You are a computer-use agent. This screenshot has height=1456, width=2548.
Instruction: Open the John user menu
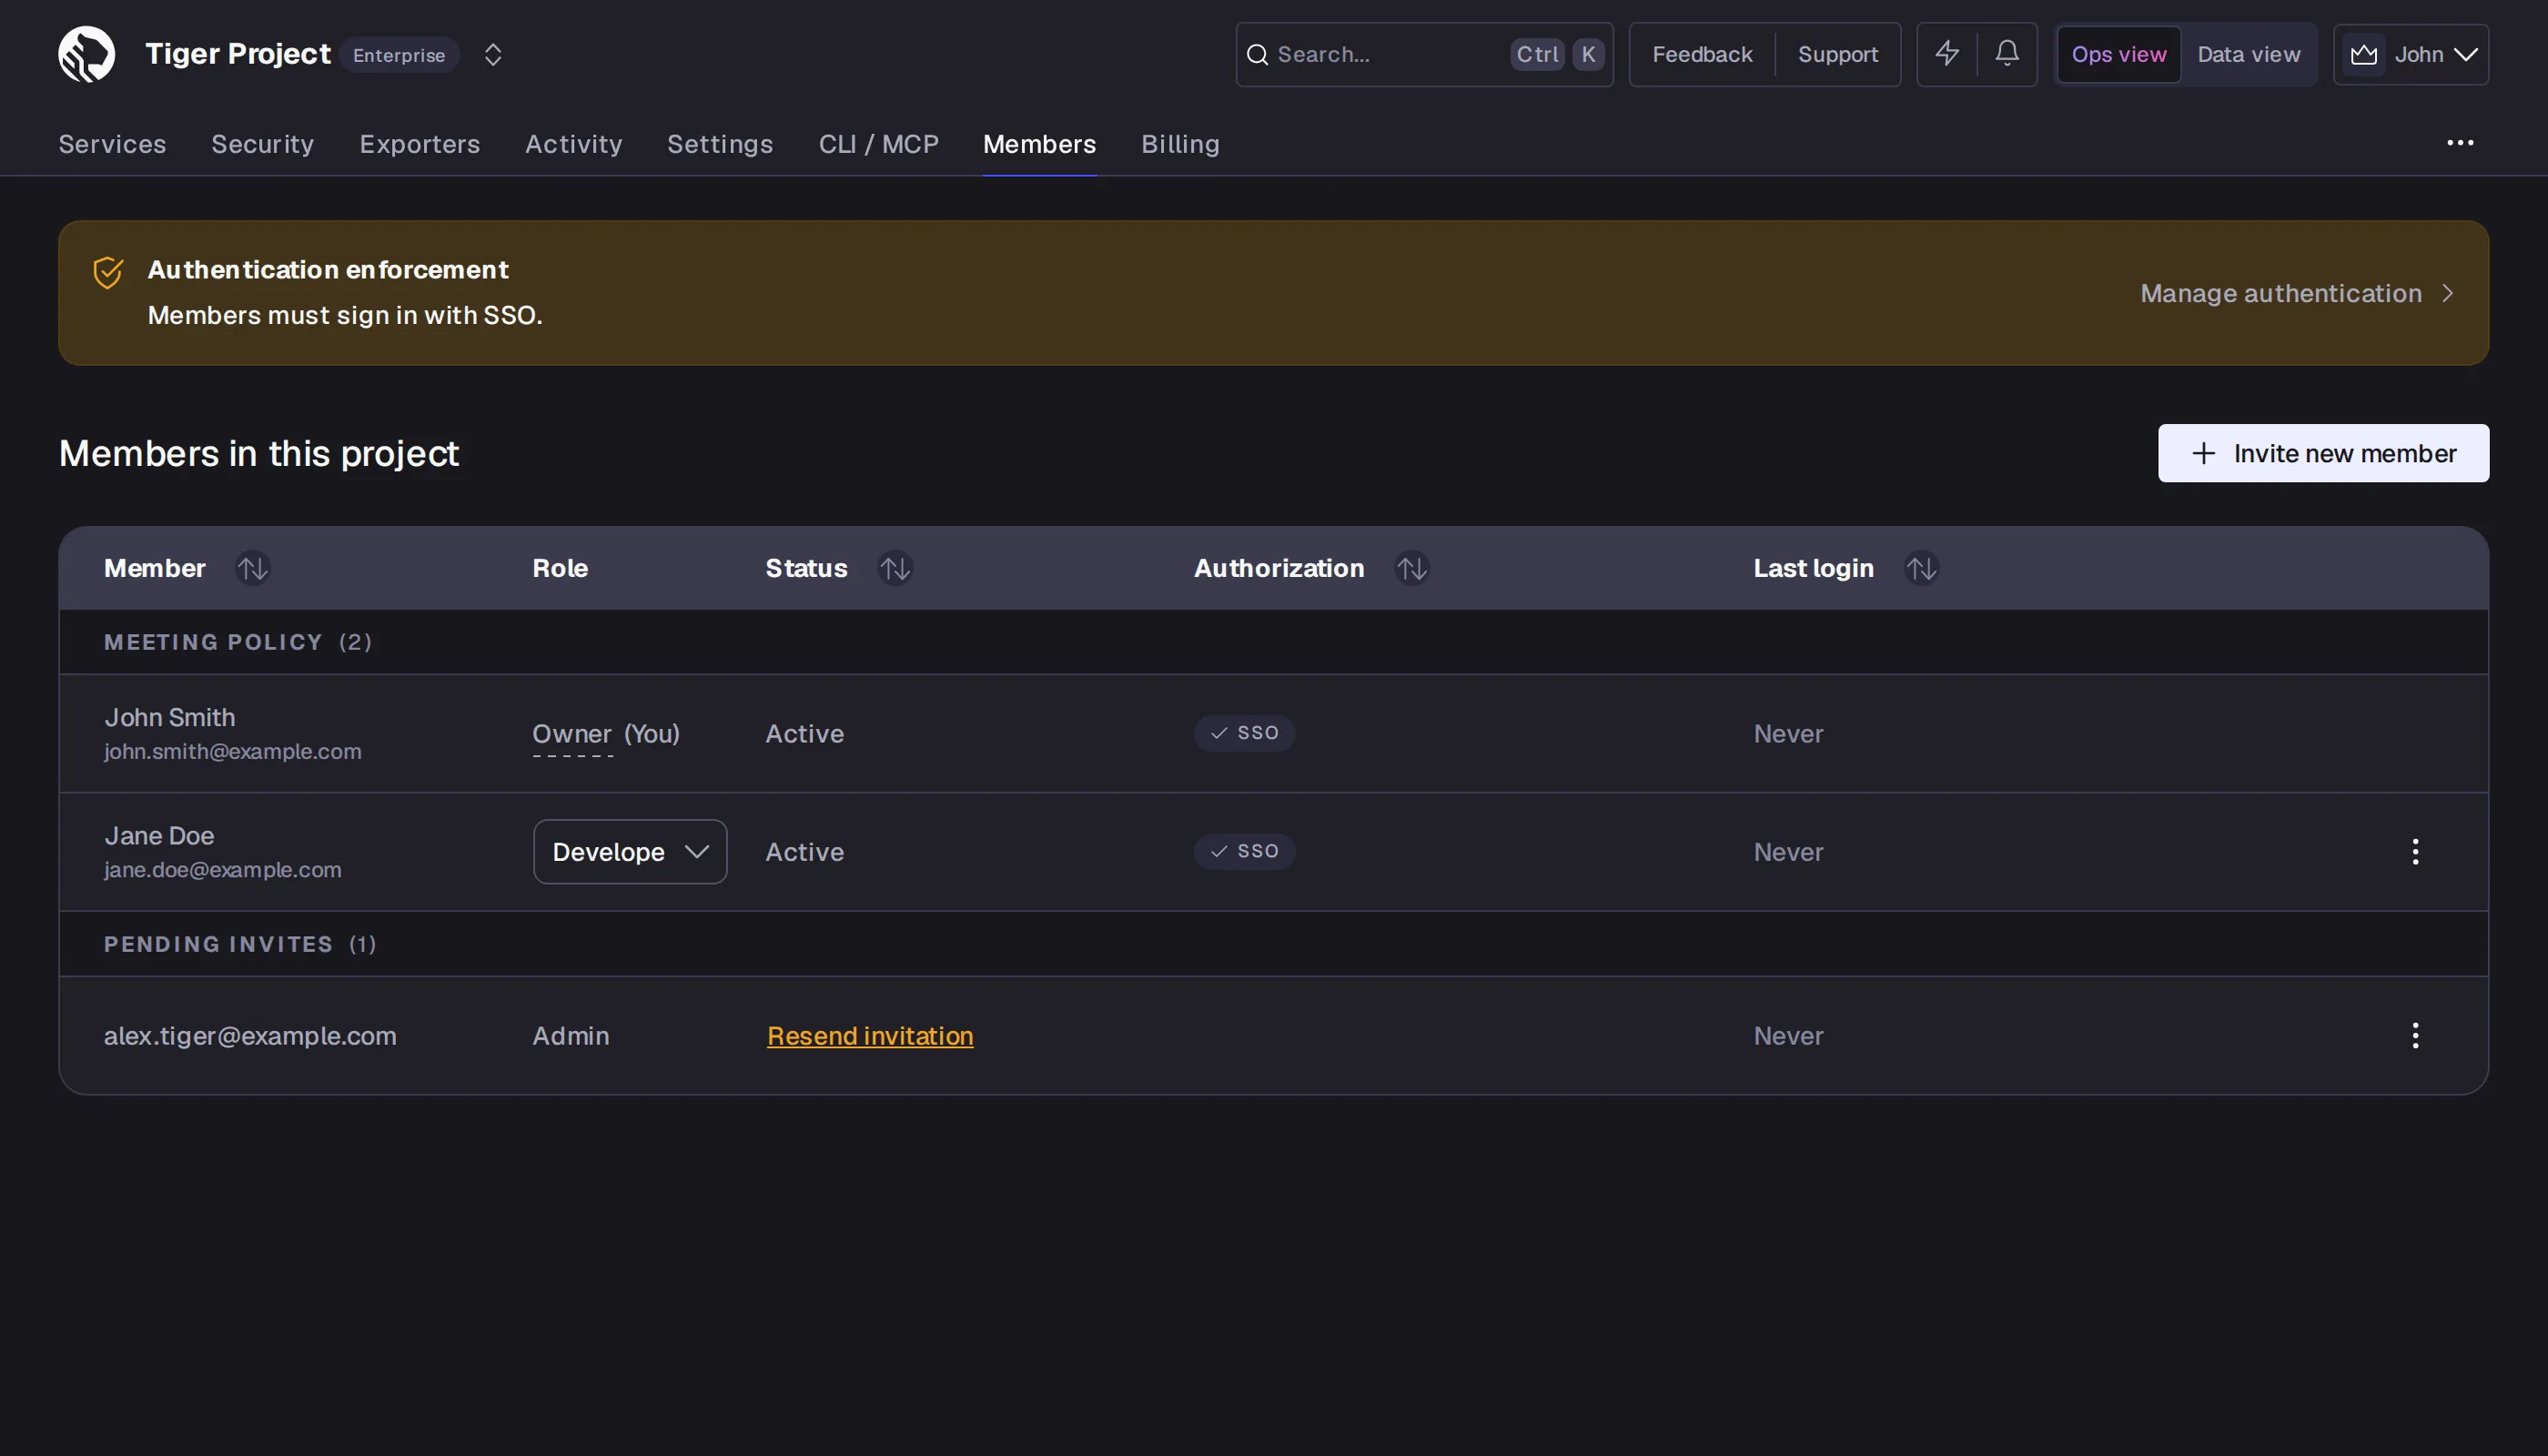2411,54
